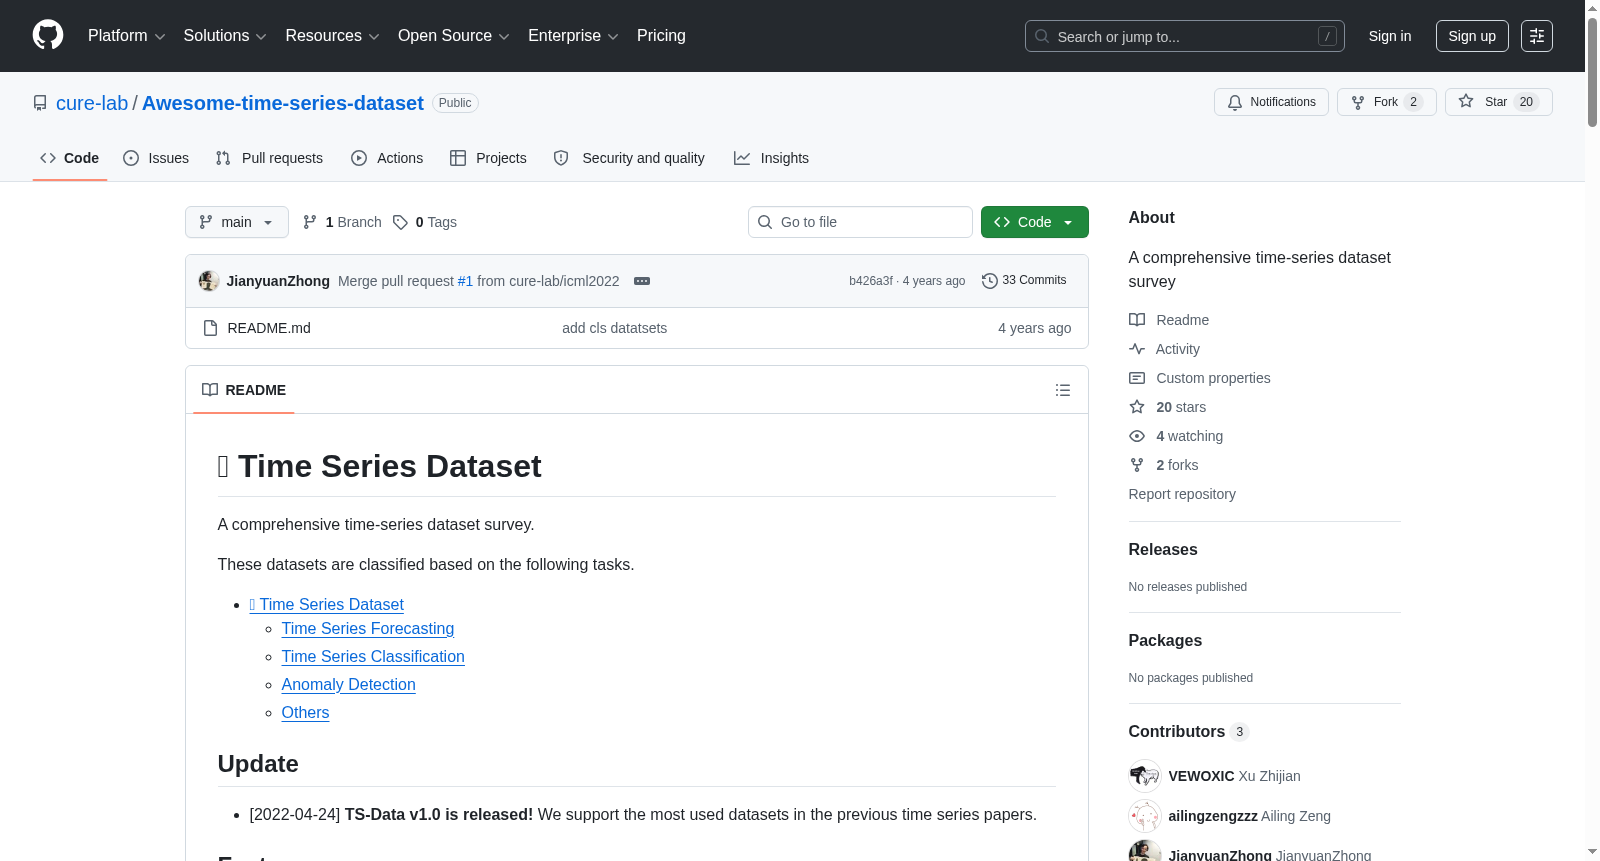
Task: Expand the Solutions navigation menu
Action: 225,36
